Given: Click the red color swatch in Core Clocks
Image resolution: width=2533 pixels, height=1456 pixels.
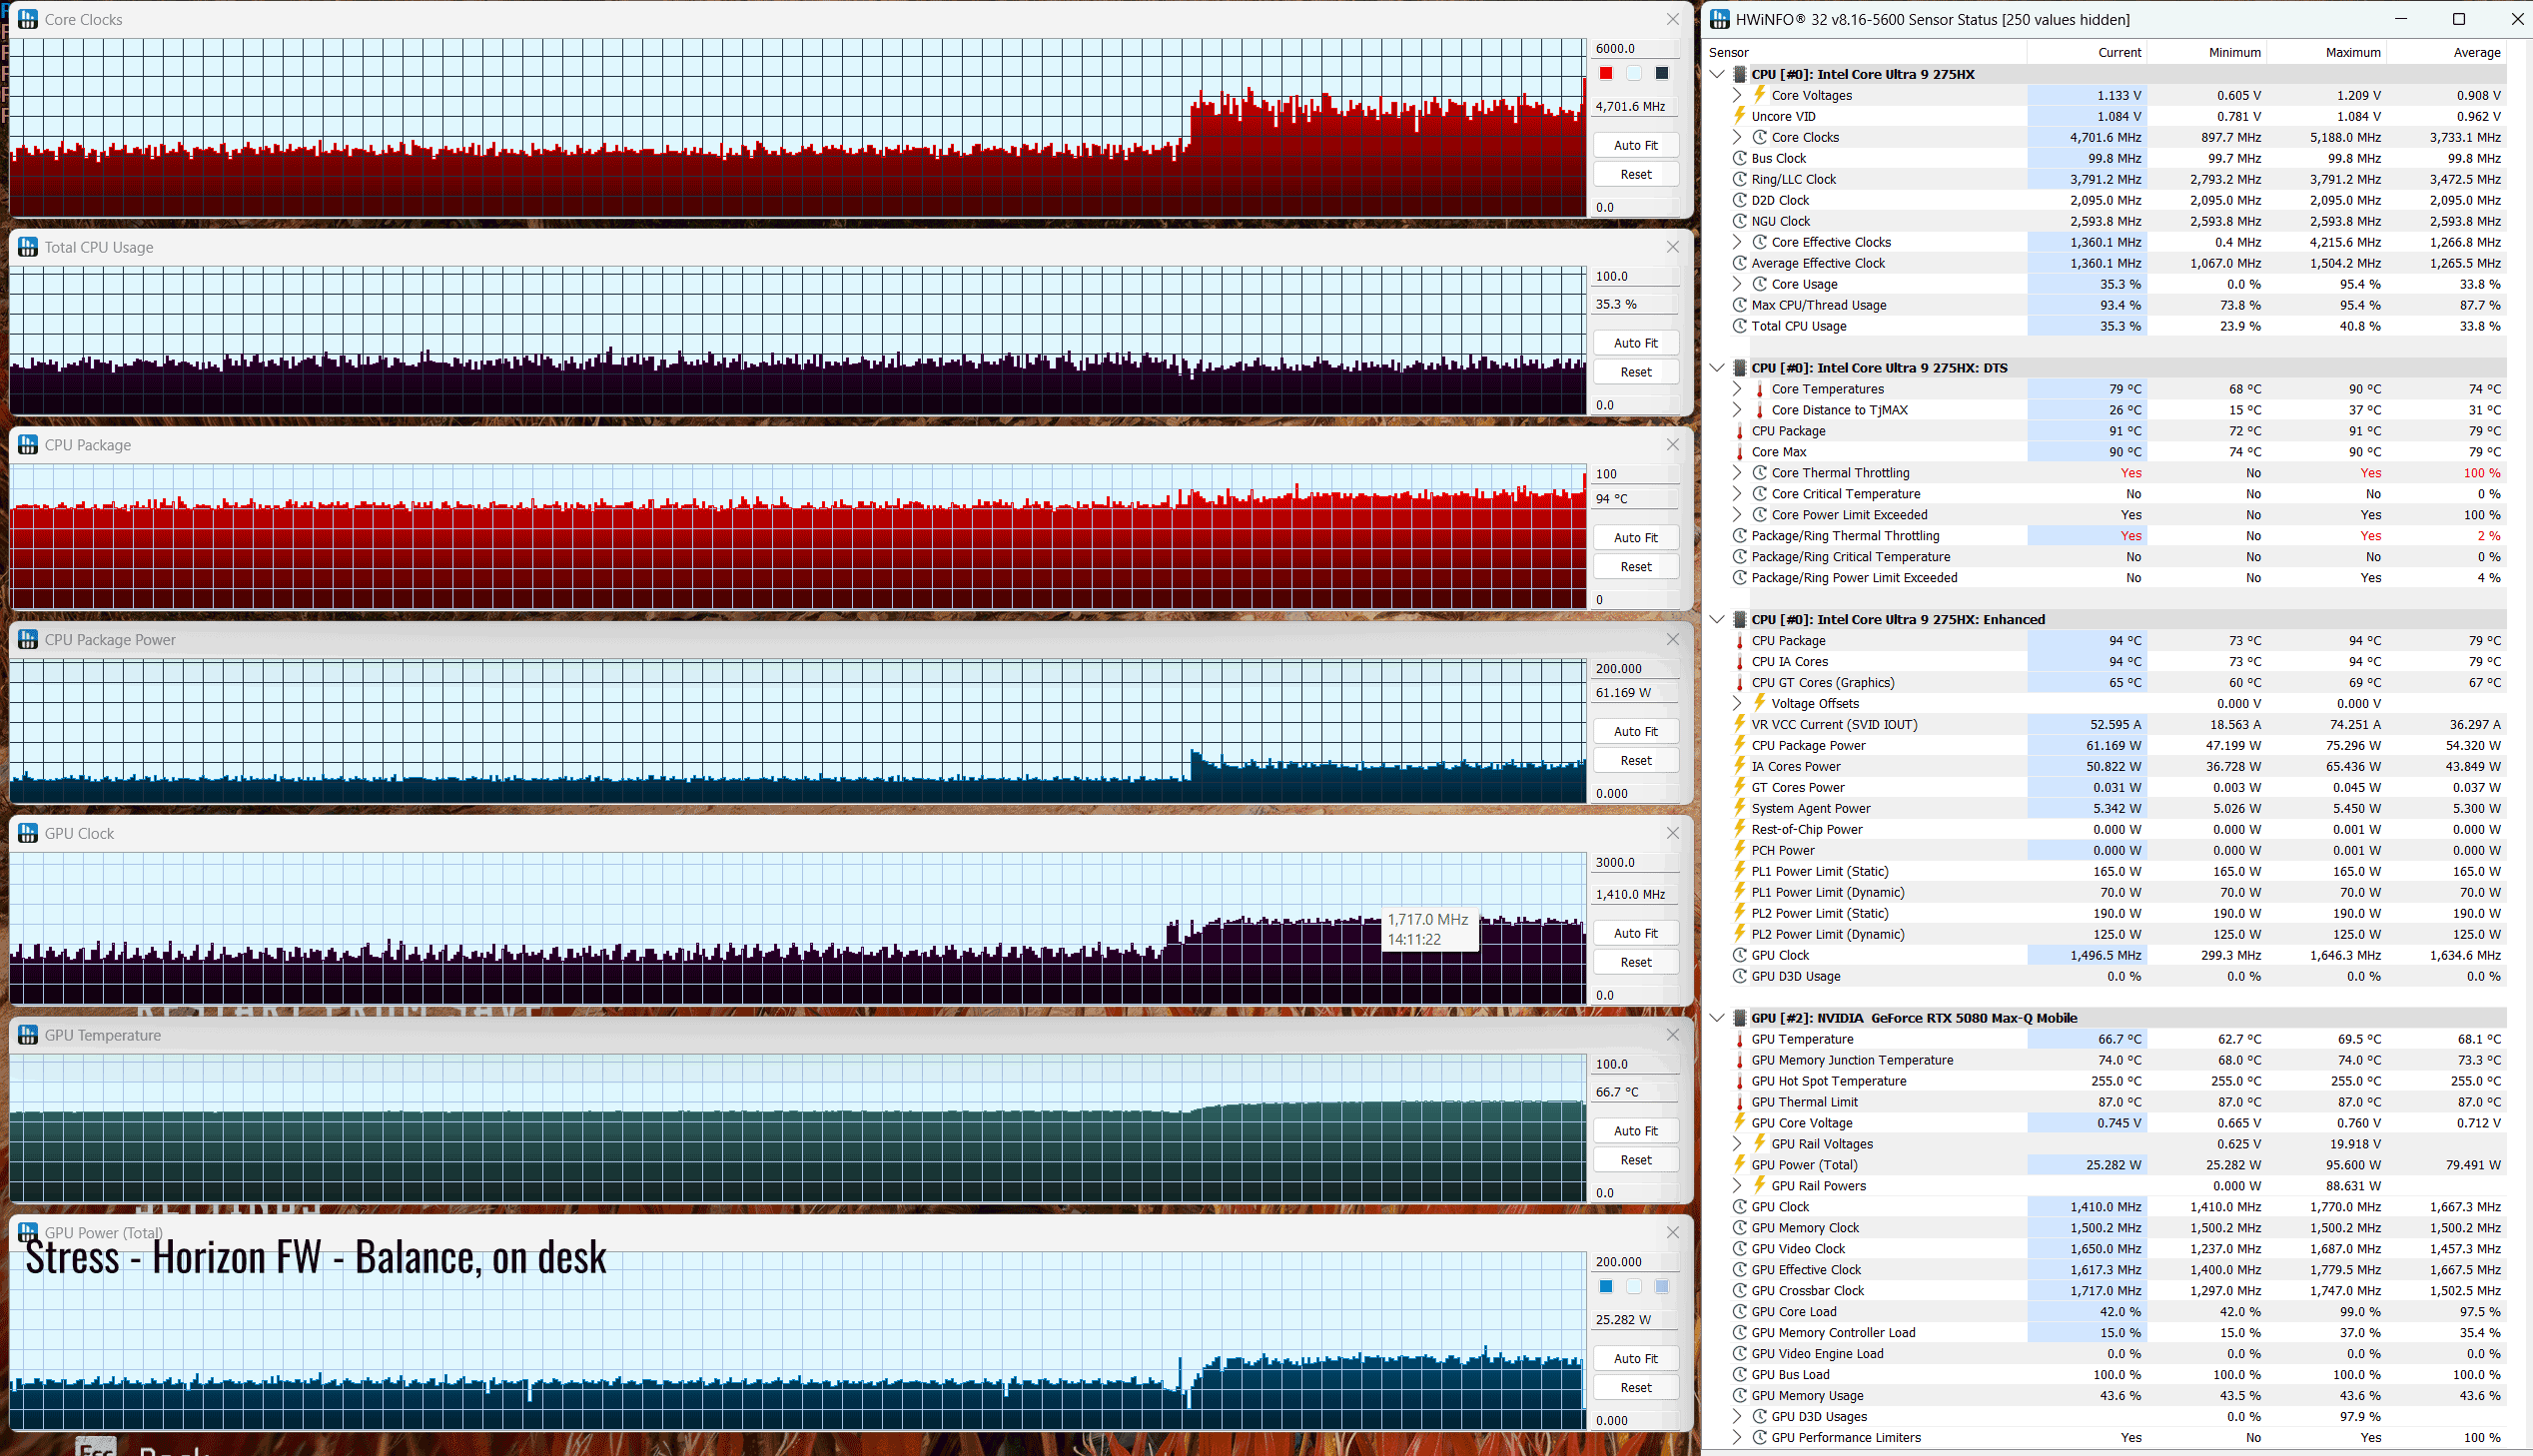Looking at the screenshot, I should pos(1606,73).
